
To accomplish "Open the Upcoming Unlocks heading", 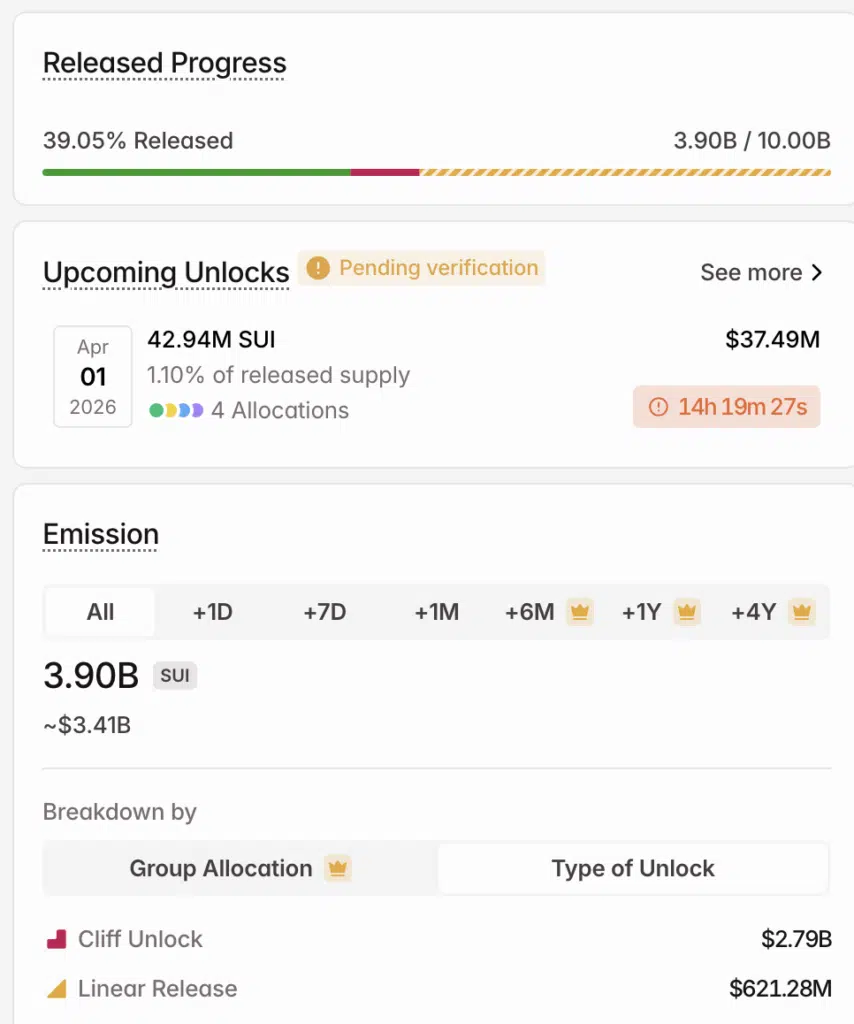I will pos(166,273).
